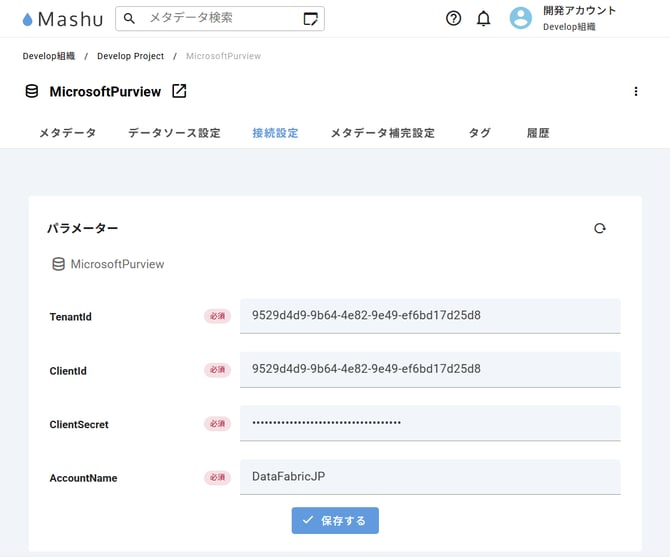The height and width of the screenshot is (557, 670).
Task: Focus the メタデータ検索 search field
Action: point(220,18)
